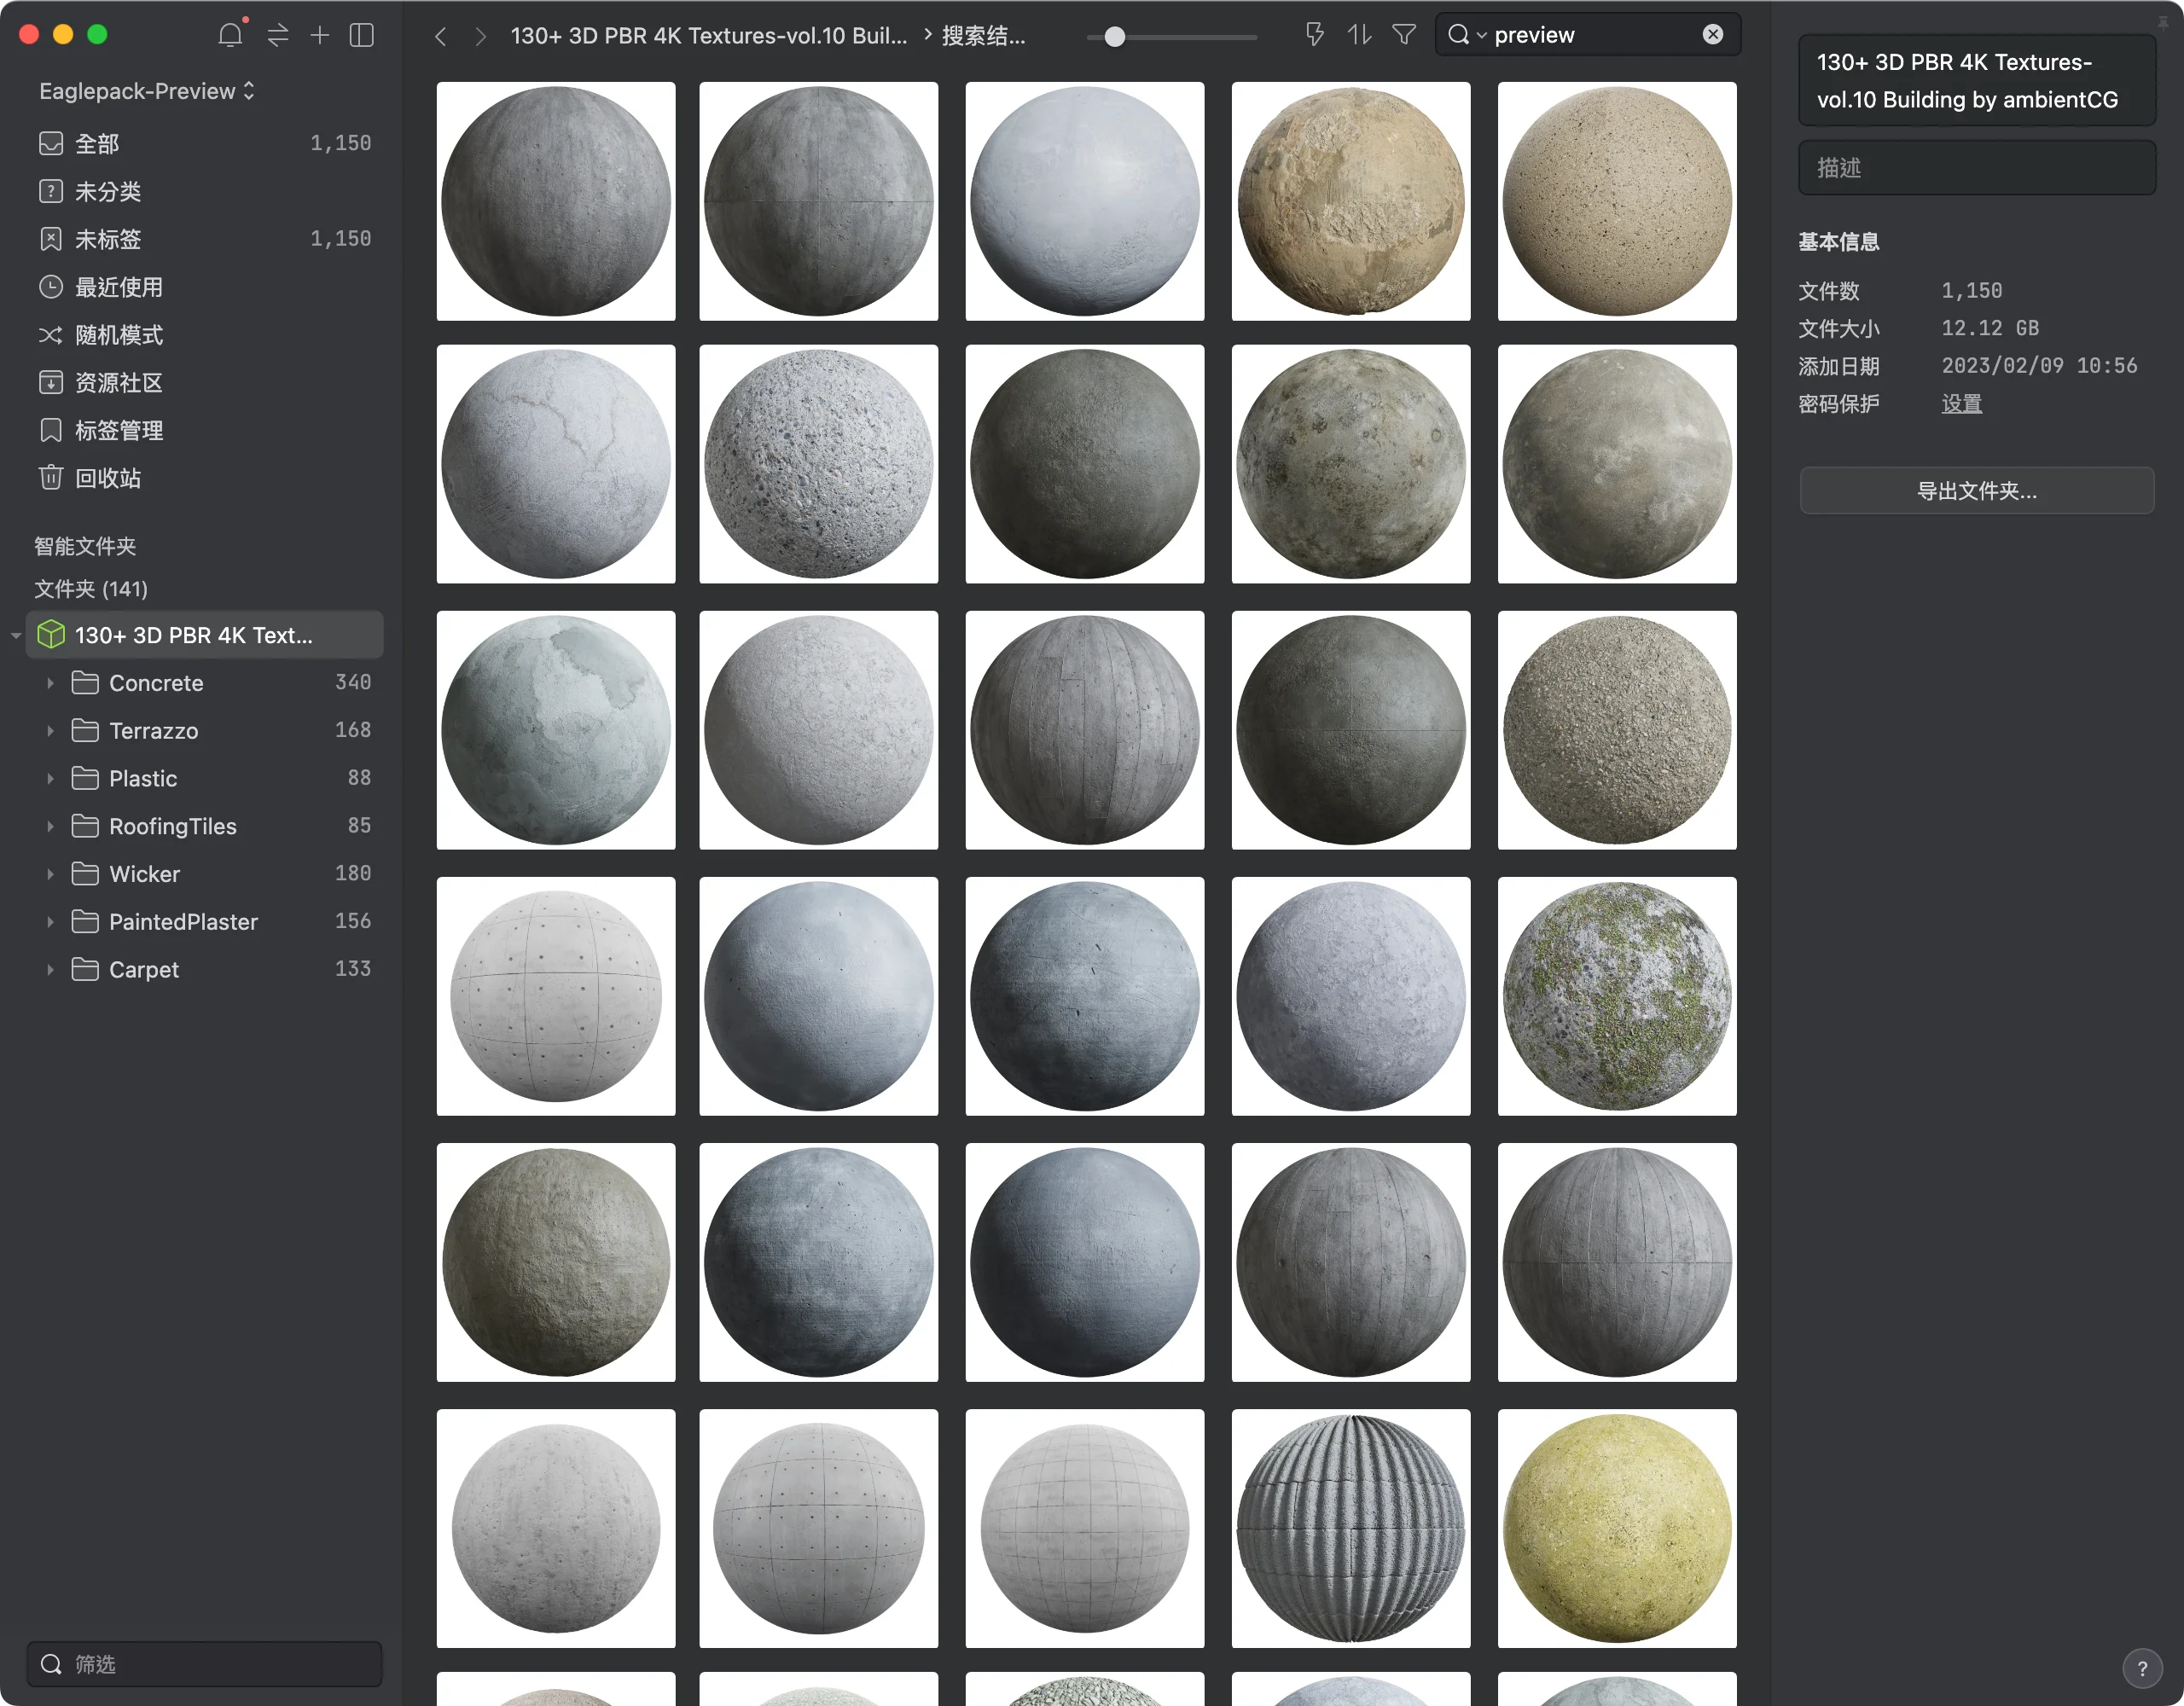Screen dimensions: 2184x1706
Task: Clear the preview search text
Action: click(x=1713, y=35)
